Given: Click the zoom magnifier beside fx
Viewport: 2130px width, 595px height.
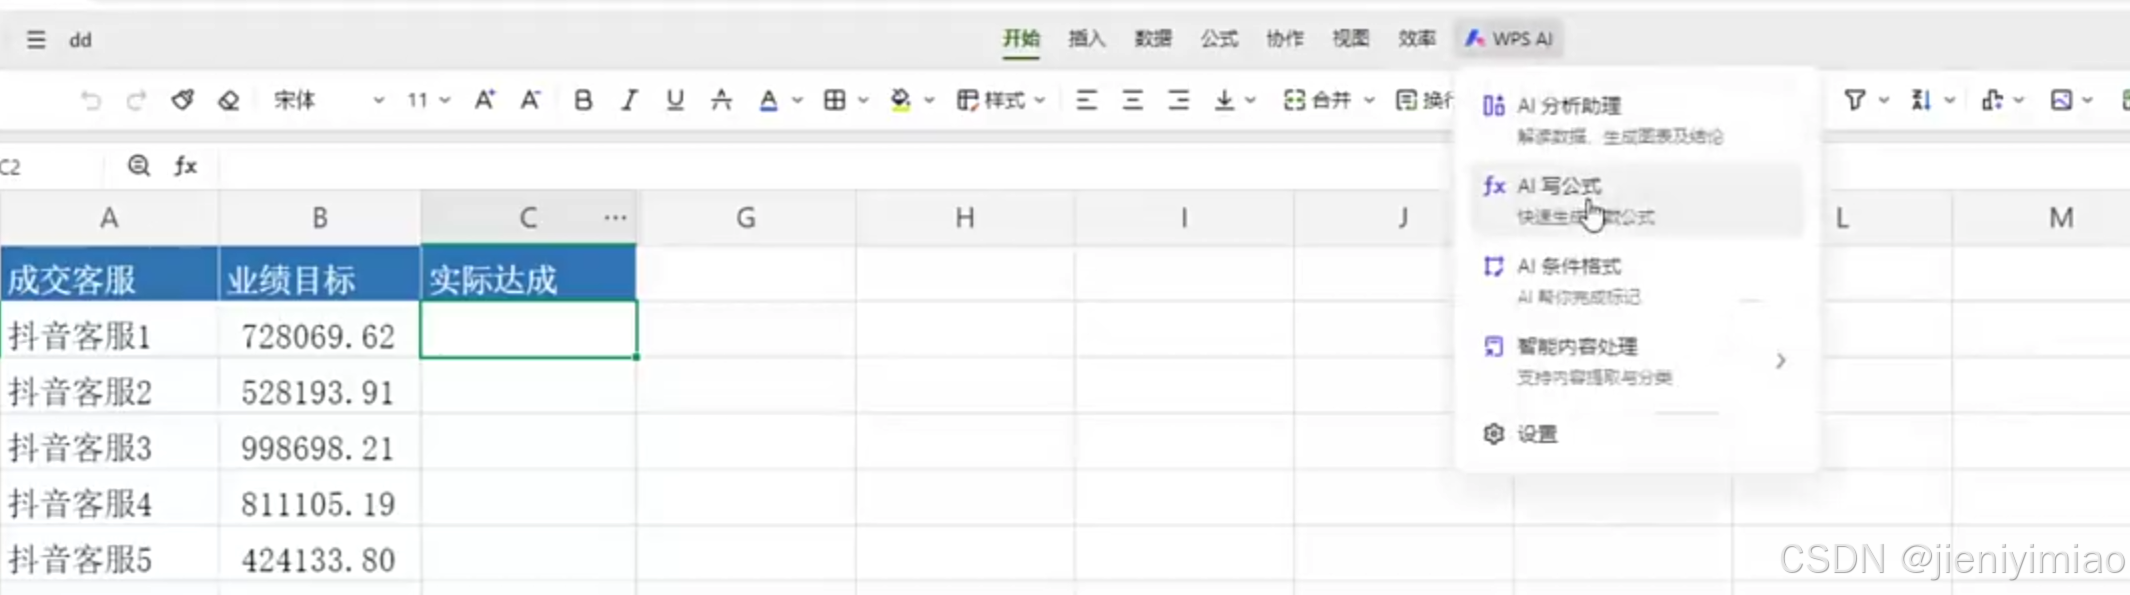Looking at the screenshot, I should (139, 165).
